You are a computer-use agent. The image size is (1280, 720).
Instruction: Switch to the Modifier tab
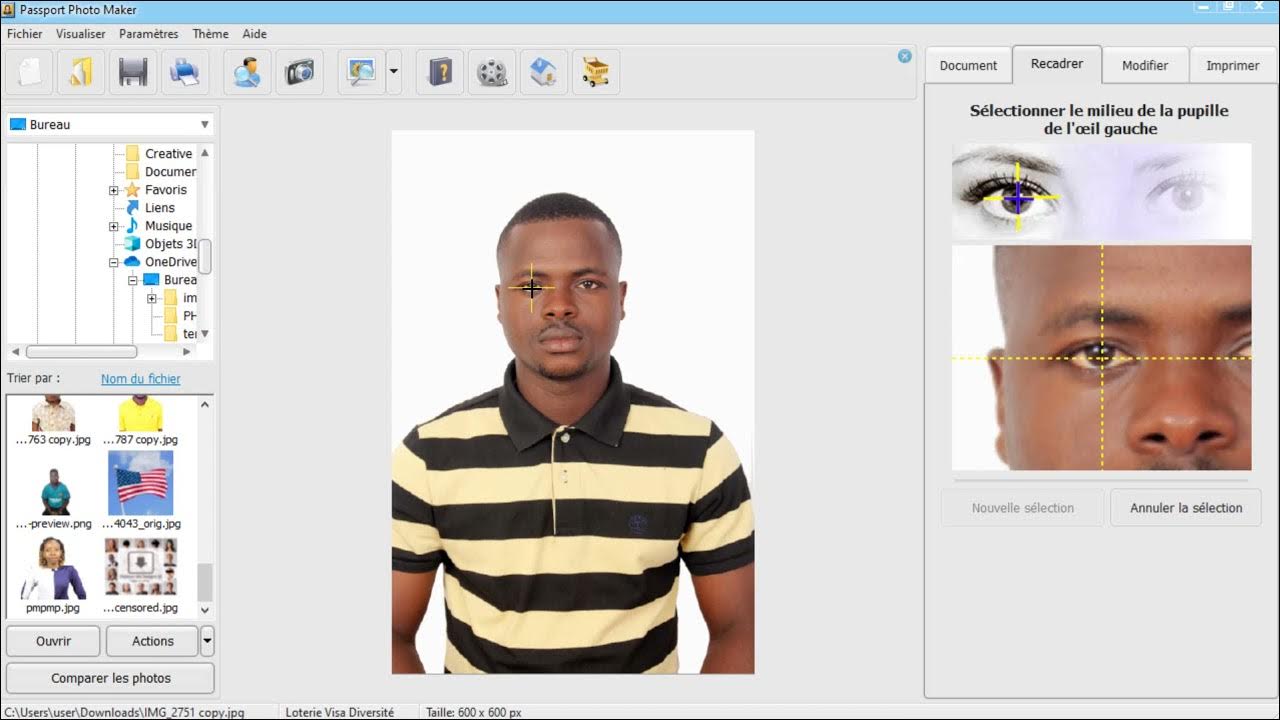pyautogui.click(x=1145, y=65)
